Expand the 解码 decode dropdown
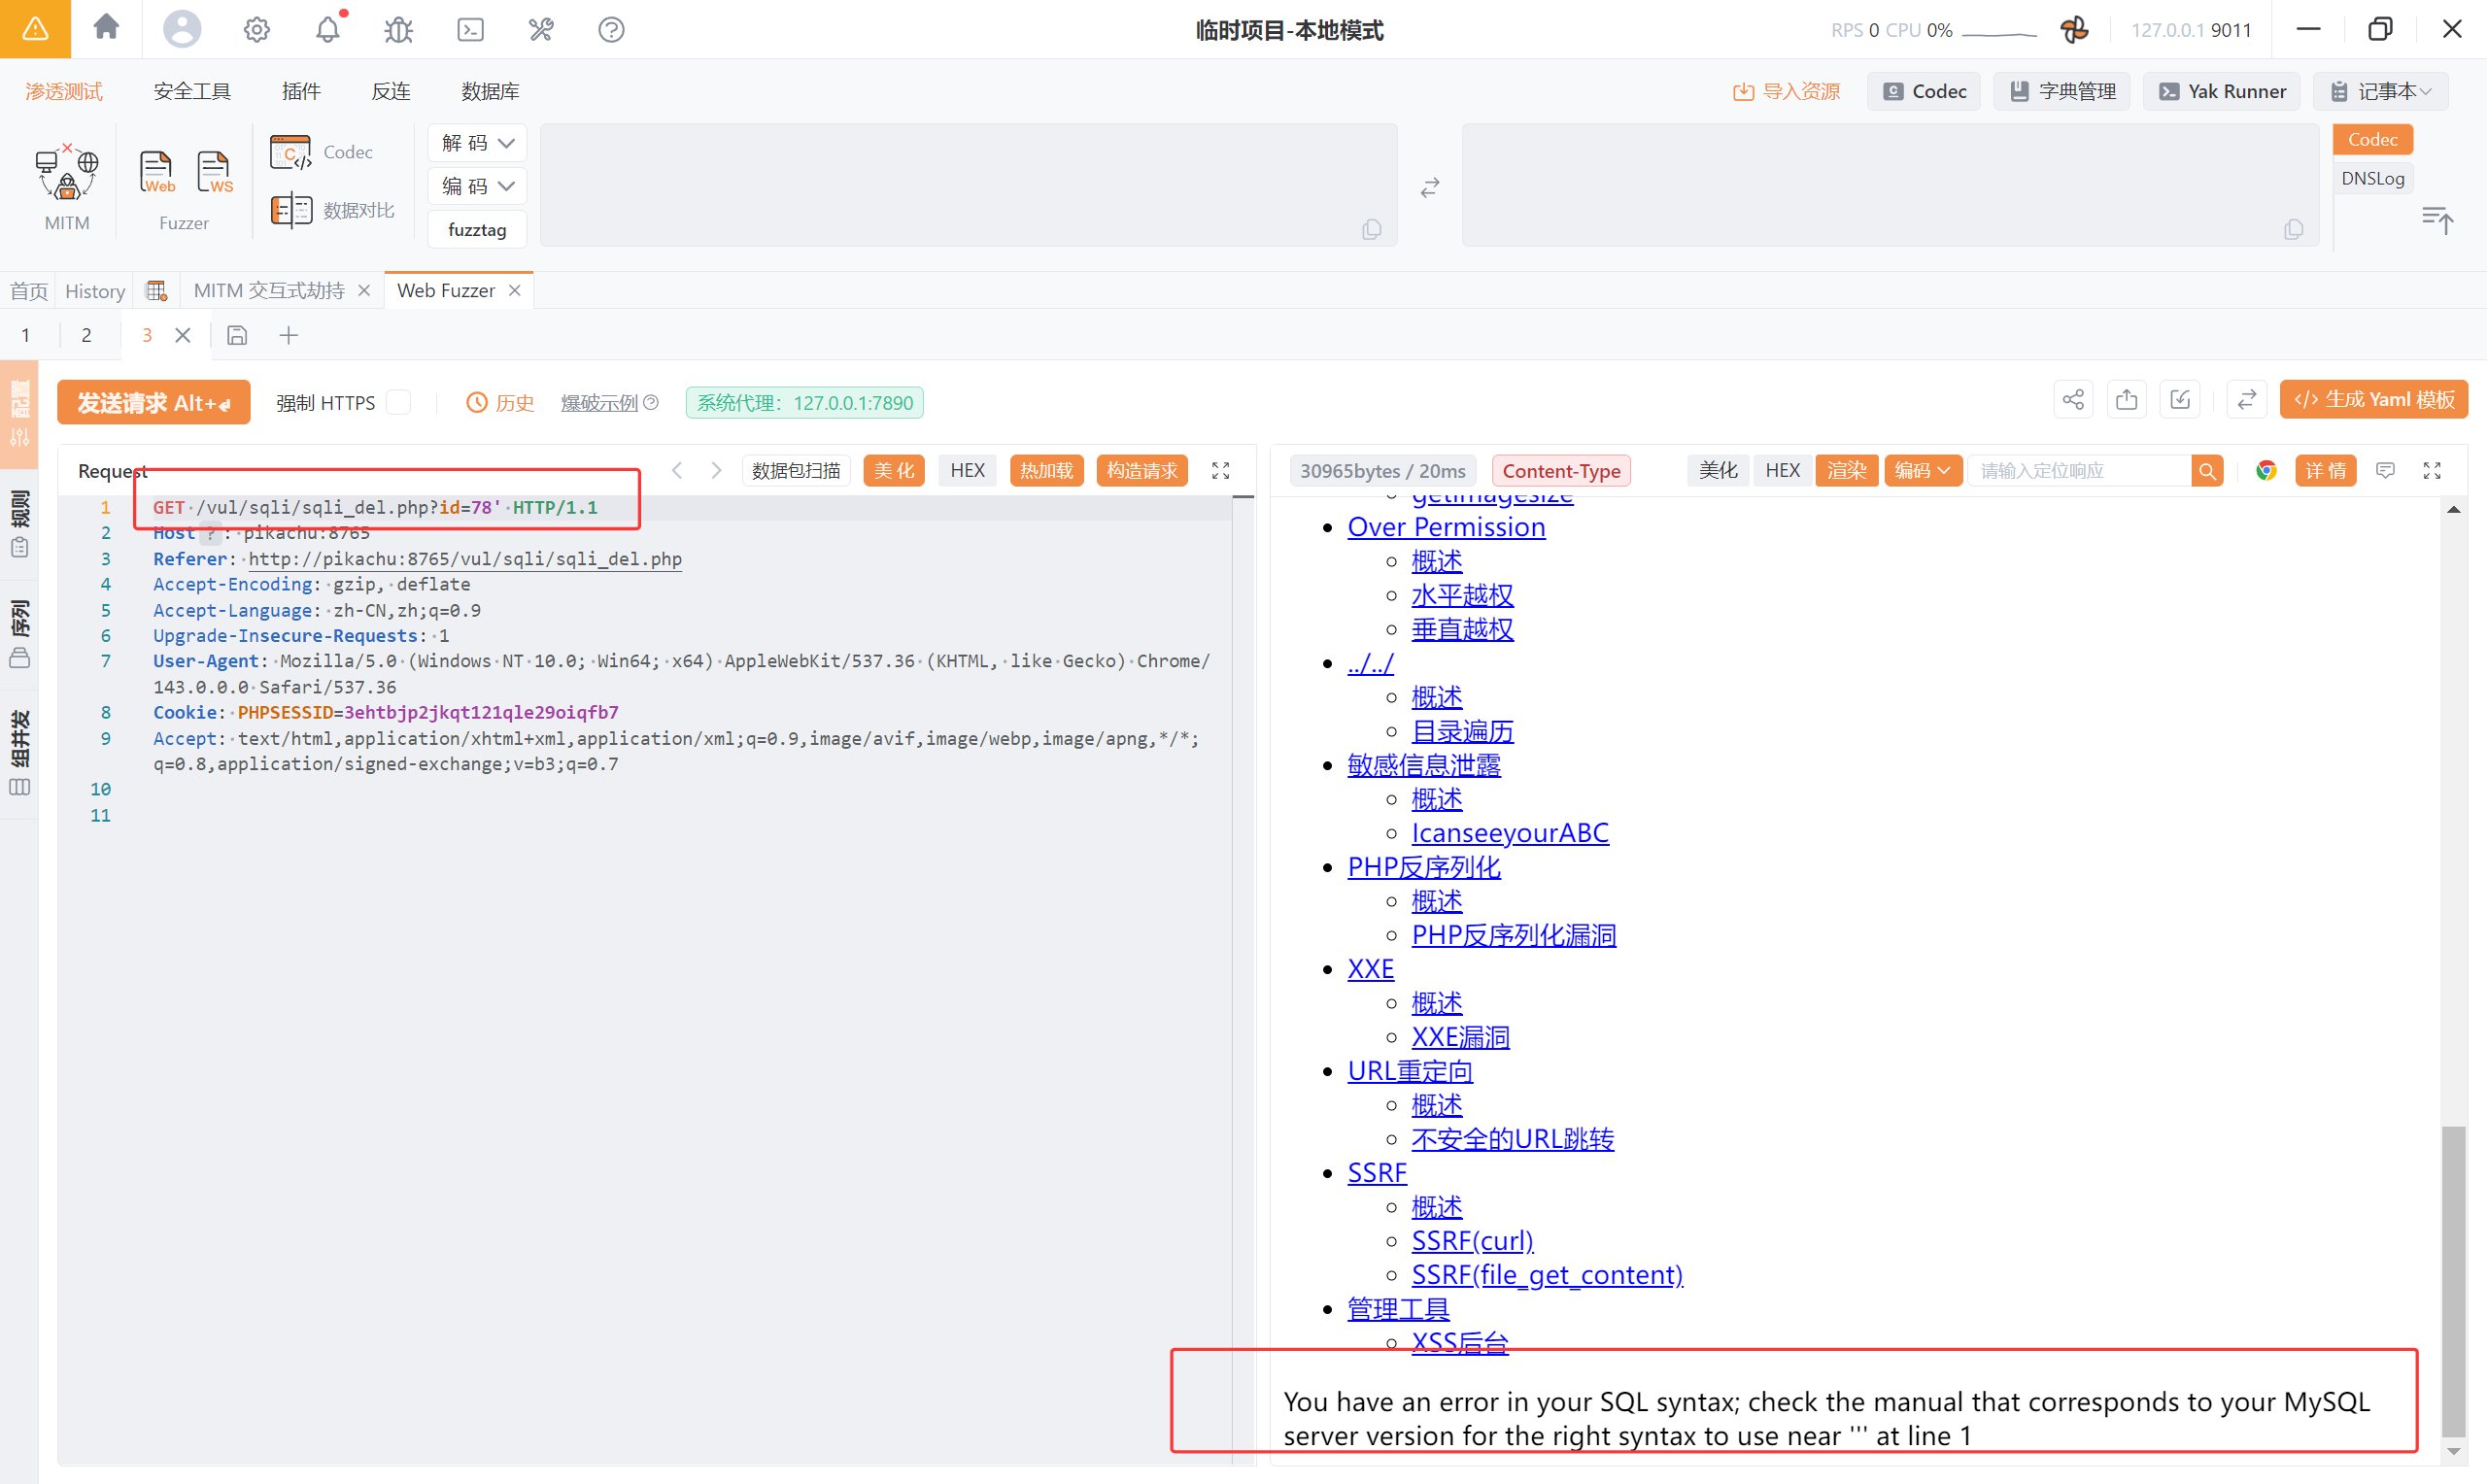The image size is (2487, 1484). point(477,143)
